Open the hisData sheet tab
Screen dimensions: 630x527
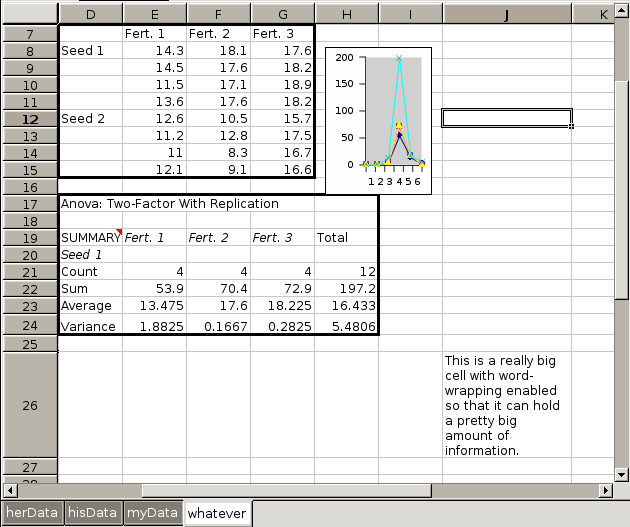pyautogui.click(x=92, y=513)
